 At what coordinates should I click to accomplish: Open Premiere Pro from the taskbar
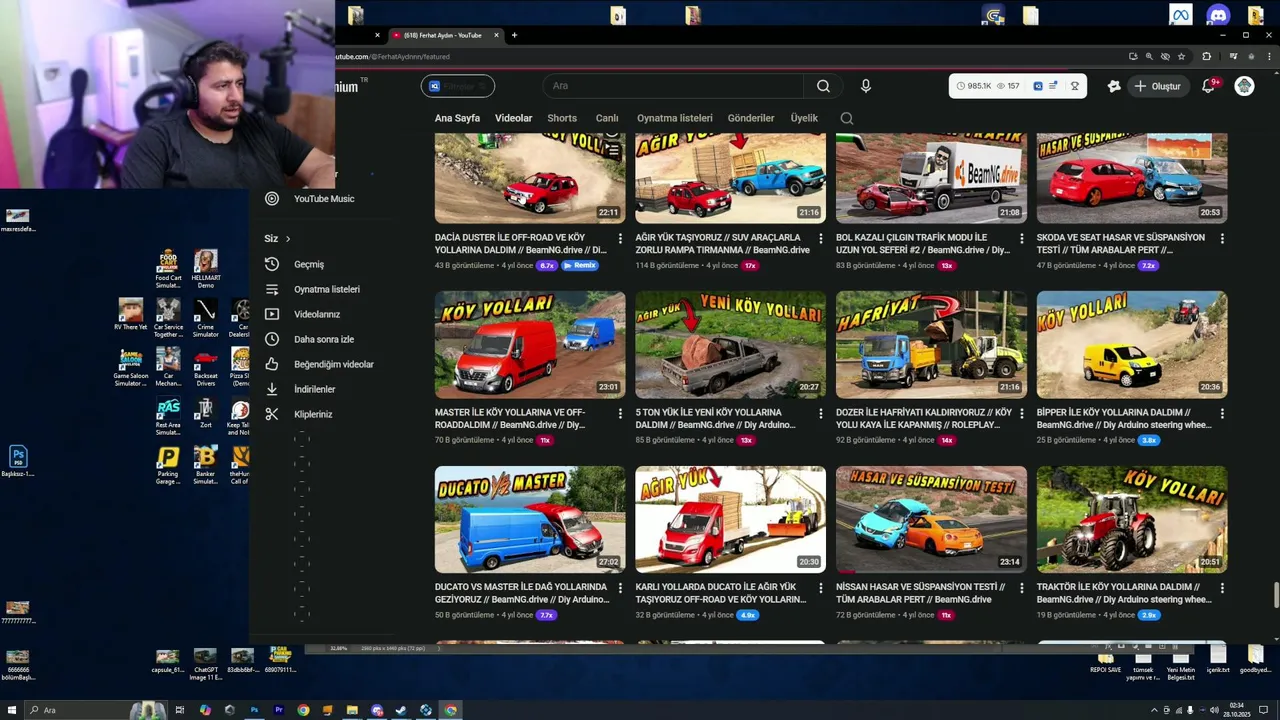pos(279,710)
